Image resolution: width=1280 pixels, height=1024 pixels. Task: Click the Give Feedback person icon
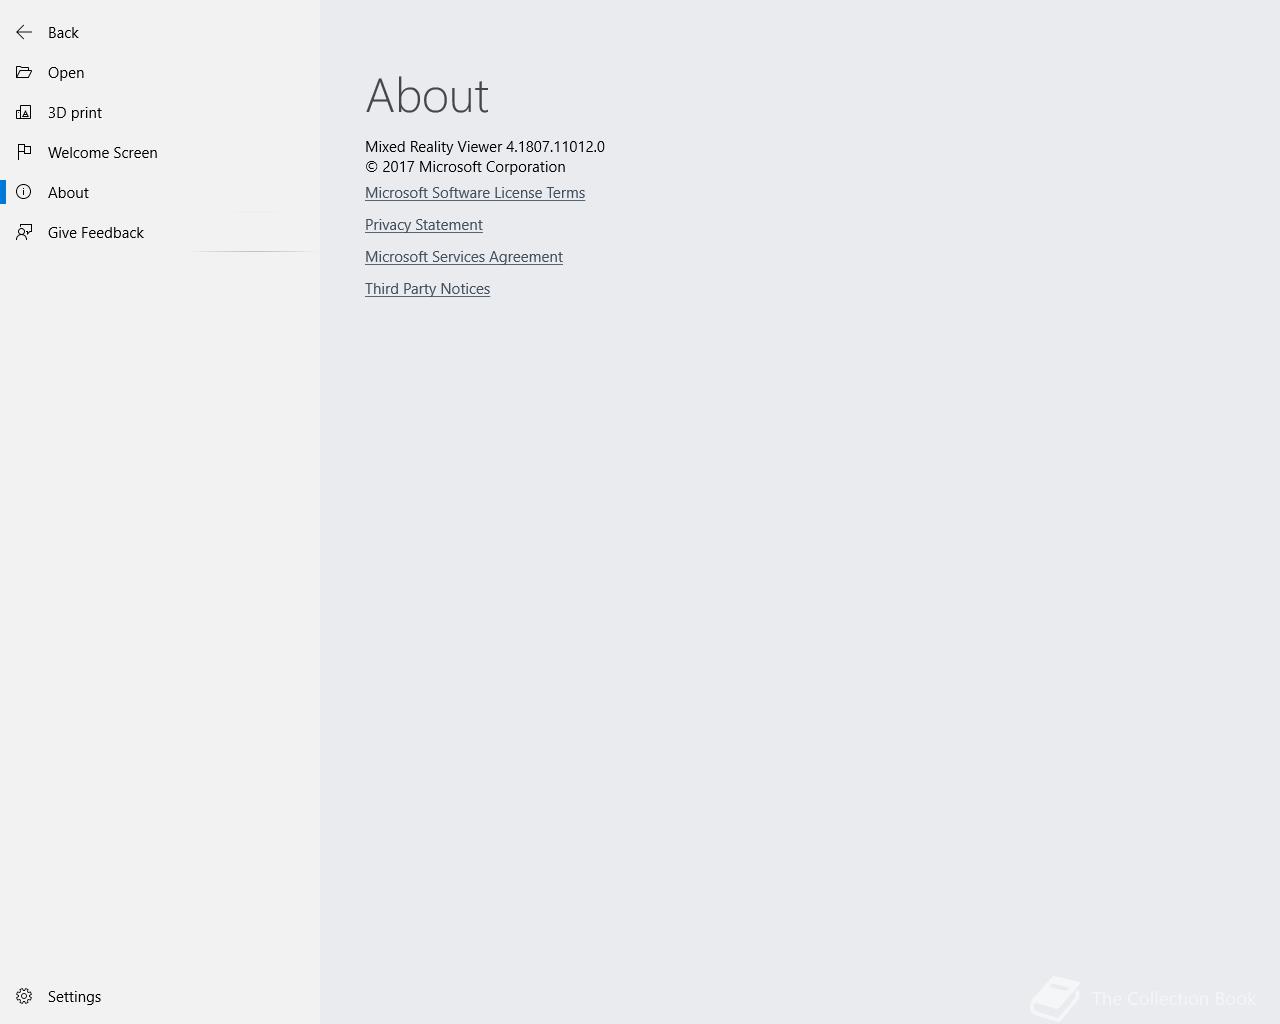pyautogui.click(x=24, y=232)
